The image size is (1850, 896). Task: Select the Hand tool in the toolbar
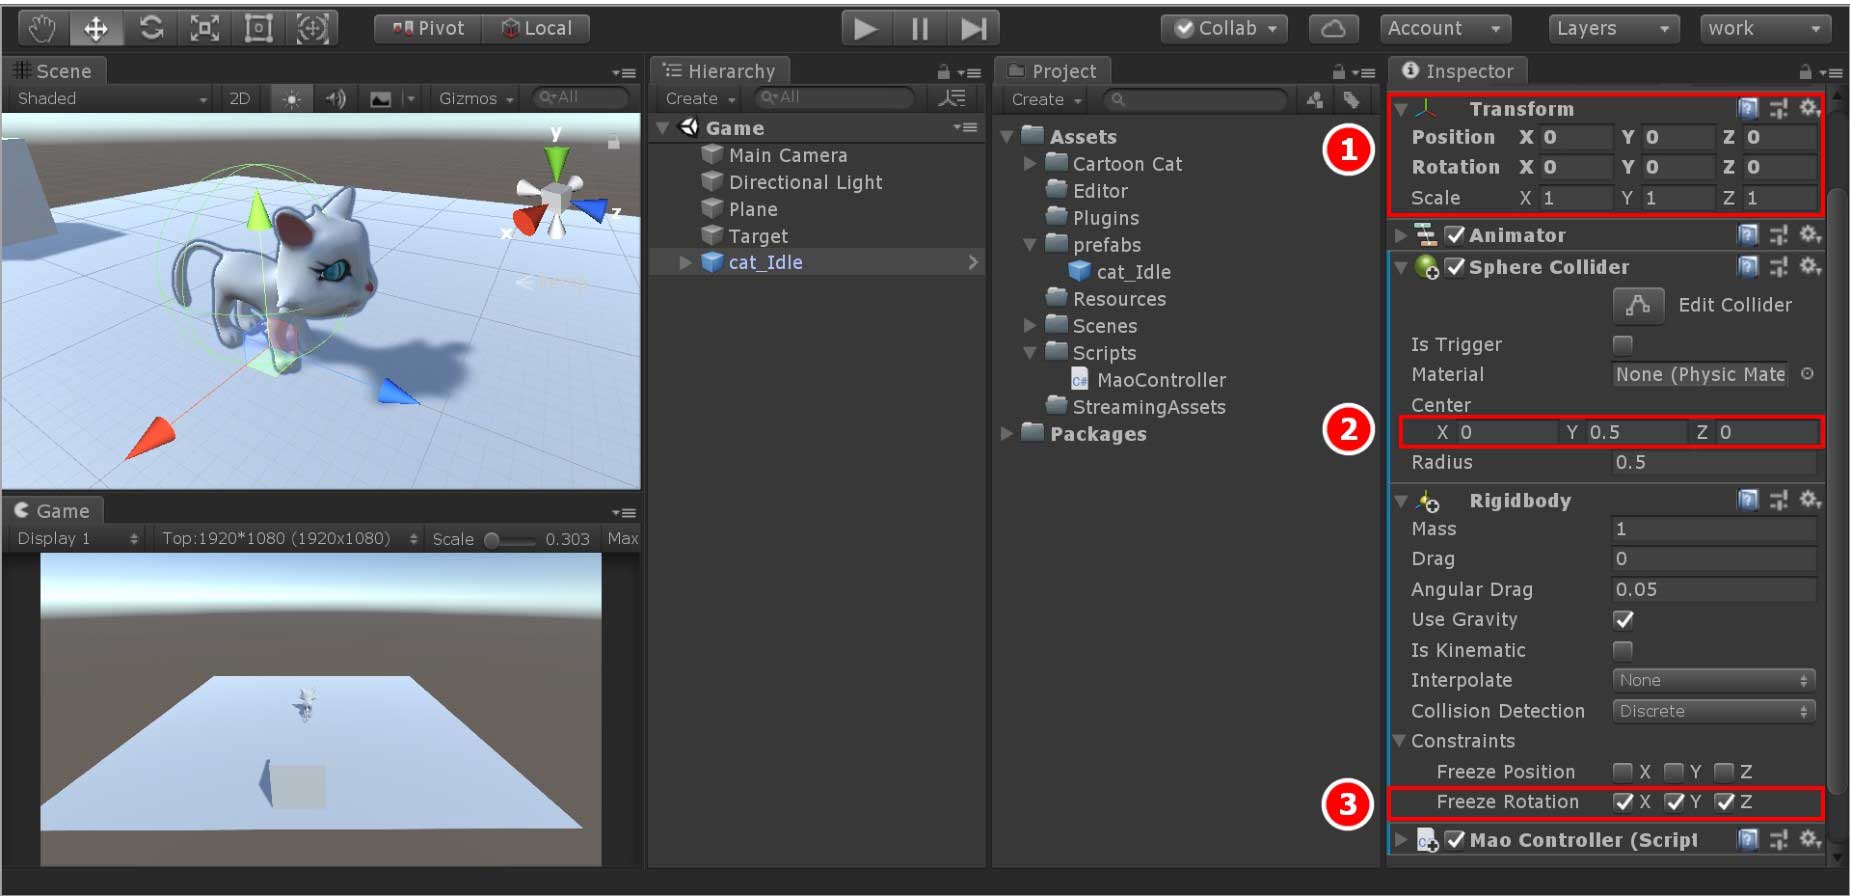coord(41,28)
